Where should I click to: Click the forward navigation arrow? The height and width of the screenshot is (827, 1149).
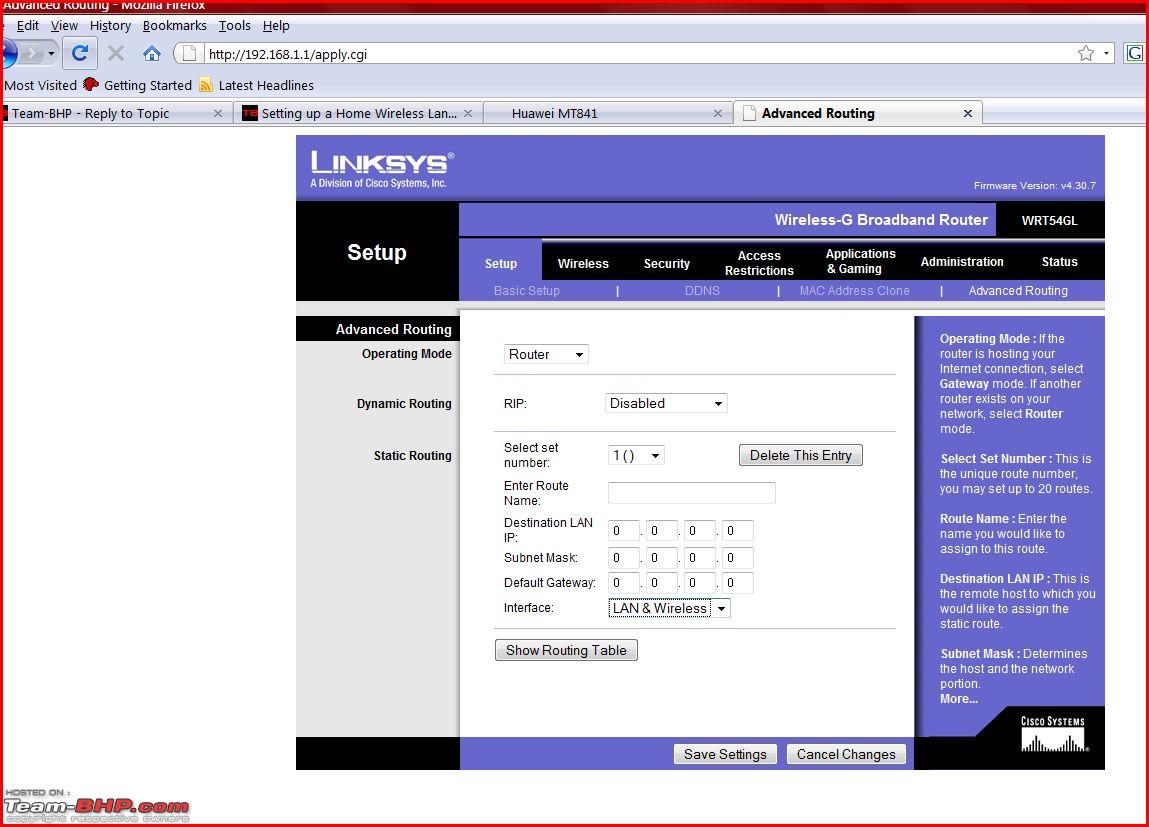(x=31, y=53)
